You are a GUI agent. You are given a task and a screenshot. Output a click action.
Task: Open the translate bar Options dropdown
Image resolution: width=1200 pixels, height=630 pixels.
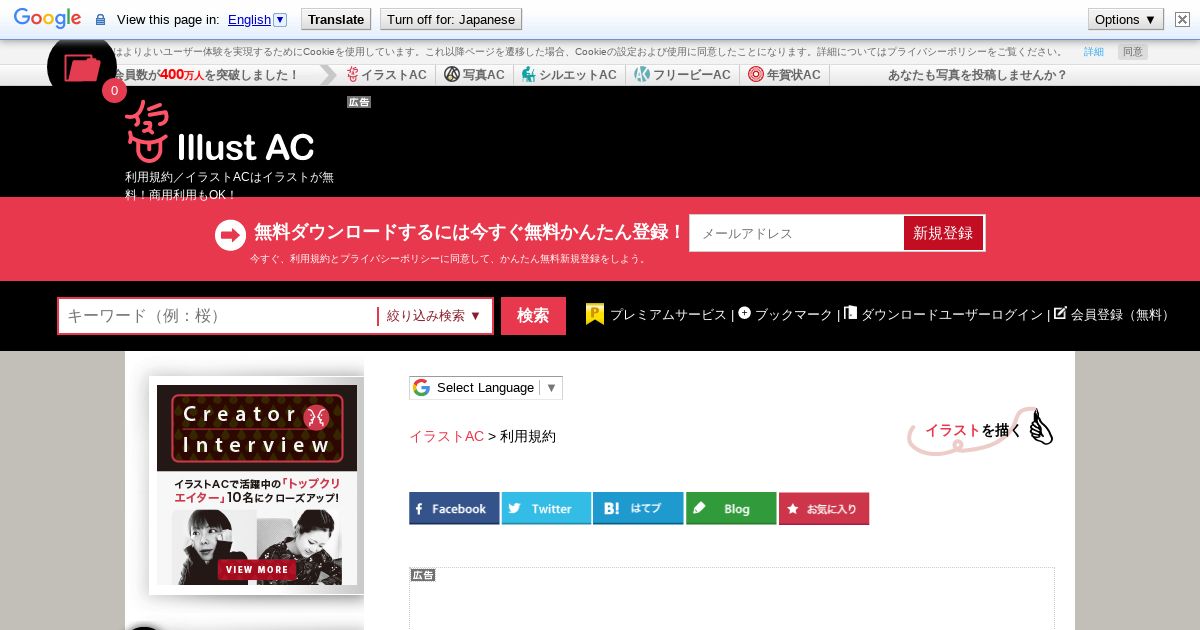1126,19
